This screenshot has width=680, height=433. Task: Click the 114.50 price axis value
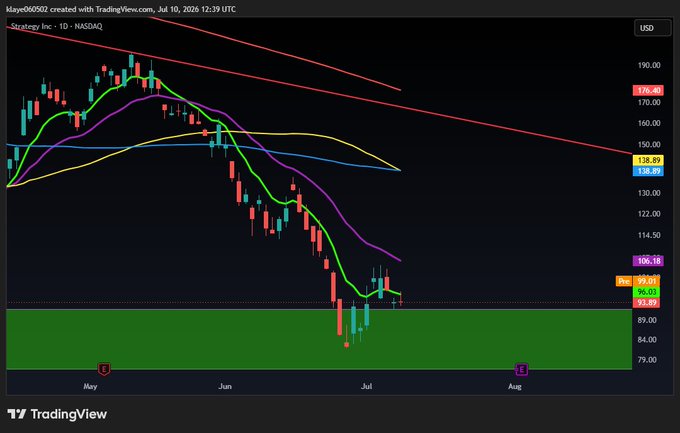(649, 235)
